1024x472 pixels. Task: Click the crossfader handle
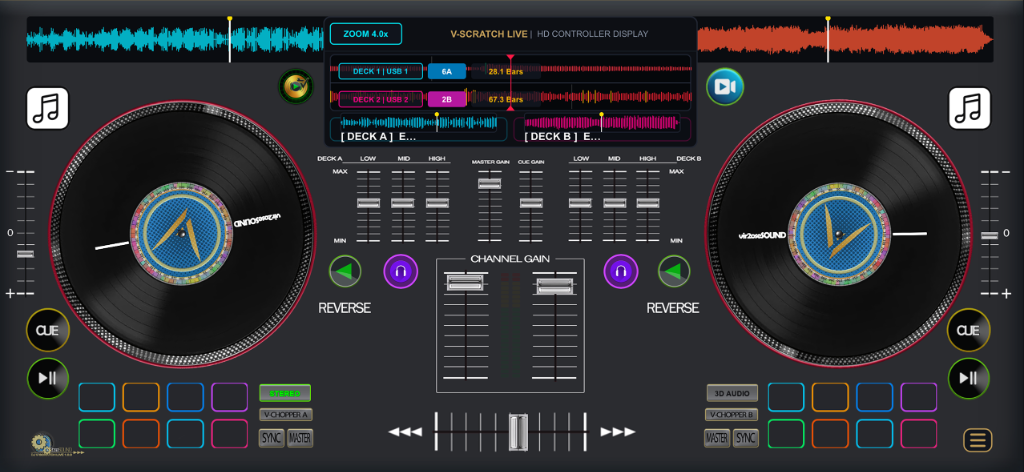tap(519, 432)
